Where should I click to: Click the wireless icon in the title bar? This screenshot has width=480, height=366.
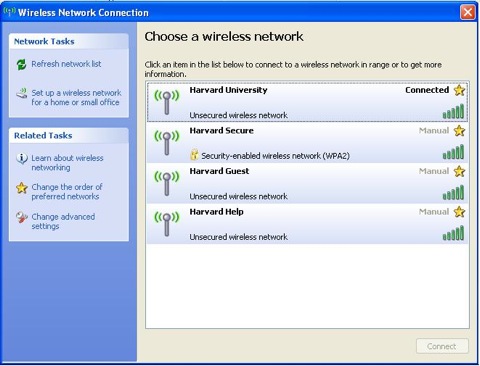click(9, 12)
